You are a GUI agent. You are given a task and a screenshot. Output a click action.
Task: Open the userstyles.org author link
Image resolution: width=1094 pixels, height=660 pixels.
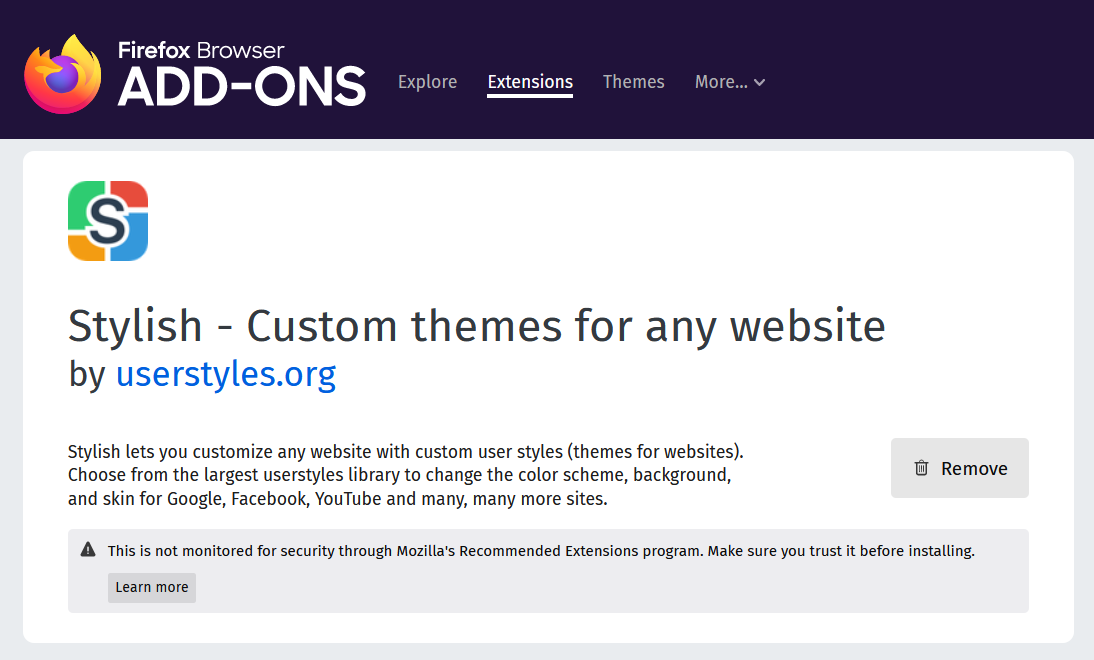coord(225,374)
